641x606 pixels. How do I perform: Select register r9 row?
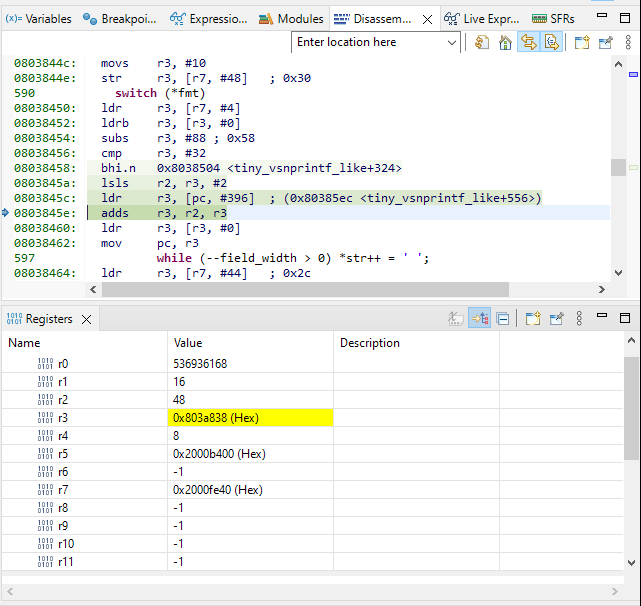coord(312,525)
